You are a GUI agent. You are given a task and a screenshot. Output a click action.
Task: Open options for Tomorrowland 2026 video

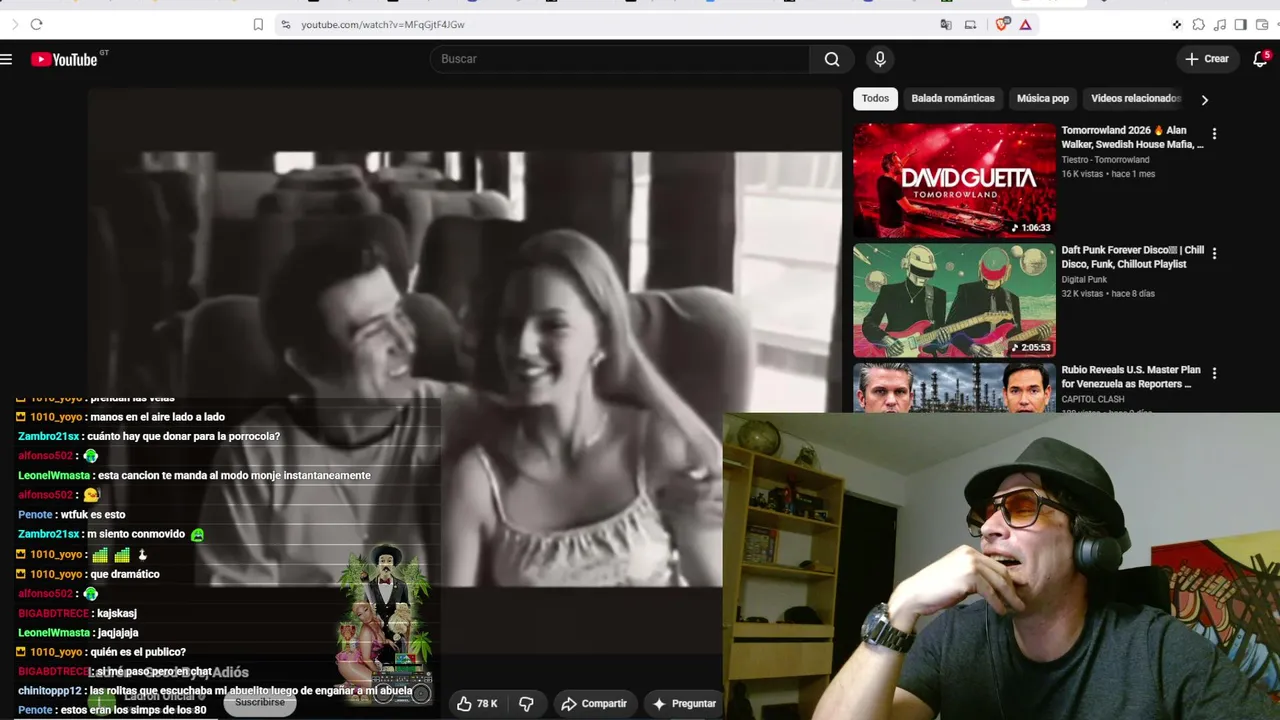(1214, 134)
